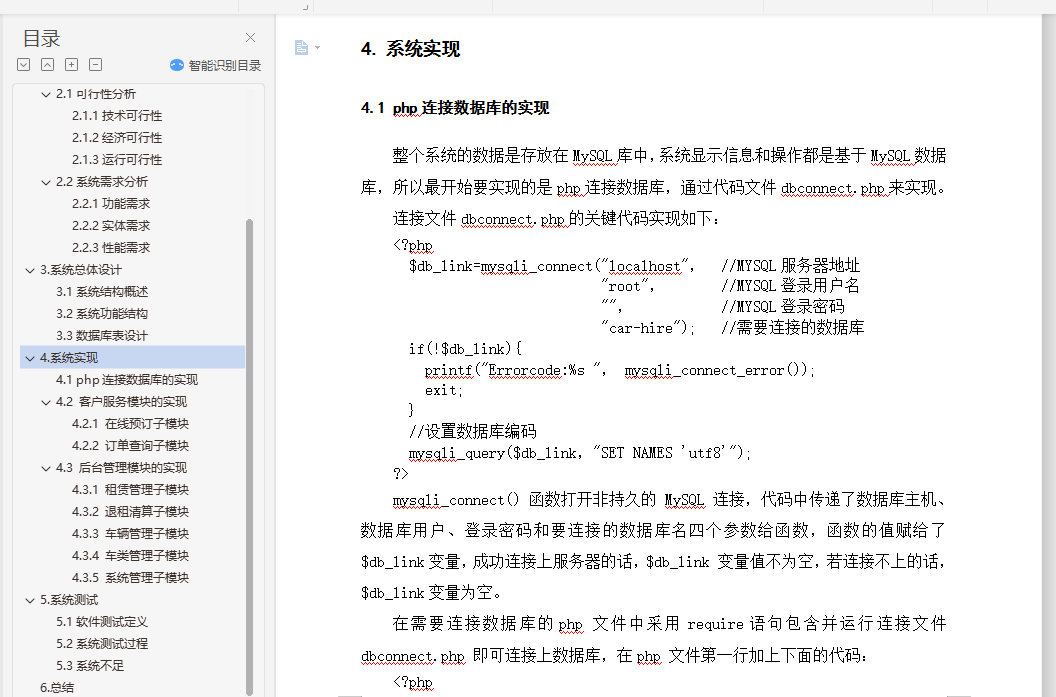Viewport: 1056px width, 697px height.
Task: Jump to 2.2.2 实体需求 heading
Action: point(111,226)
